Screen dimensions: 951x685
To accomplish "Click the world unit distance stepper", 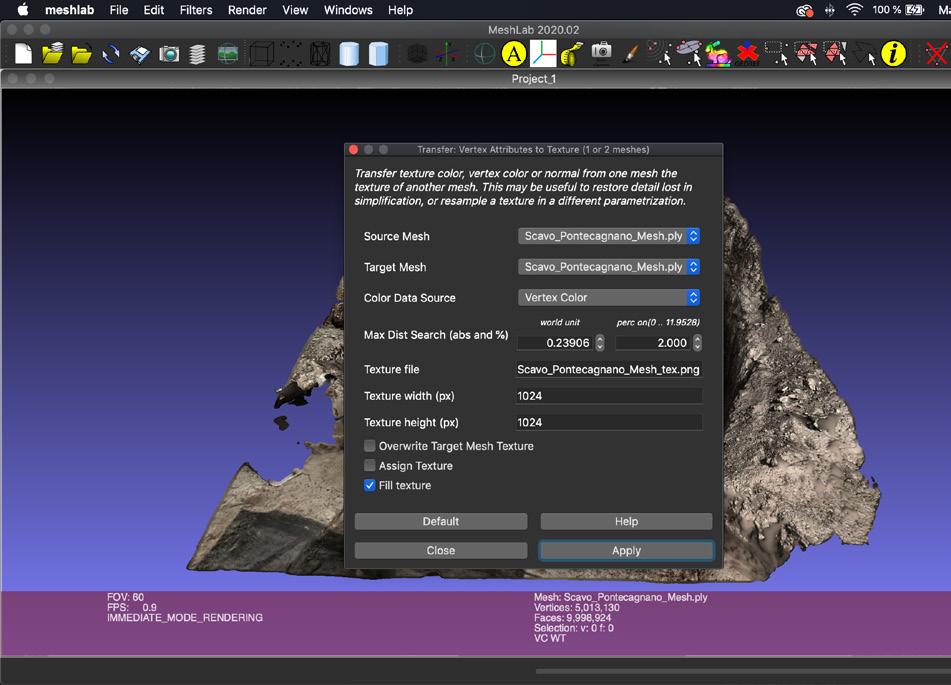I will tap(600, 343).
